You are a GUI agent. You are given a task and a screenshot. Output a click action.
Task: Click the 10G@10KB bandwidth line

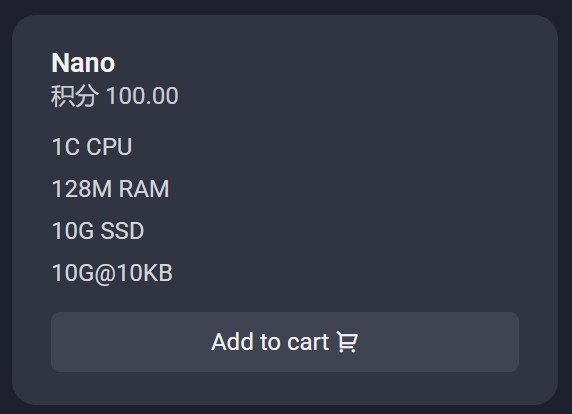112,273
